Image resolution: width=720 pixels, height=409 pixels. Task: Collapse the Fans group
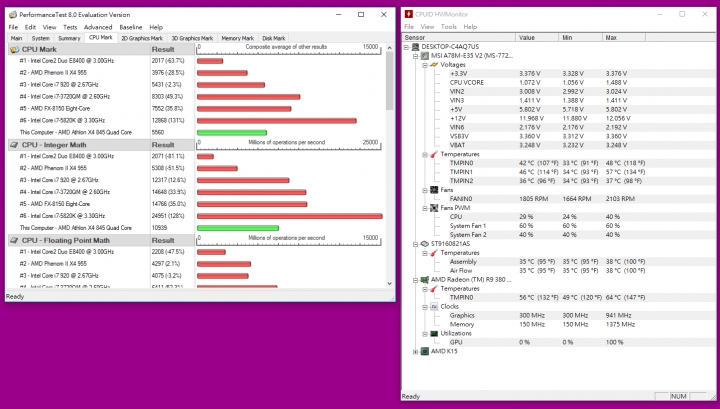pos(425,190)
